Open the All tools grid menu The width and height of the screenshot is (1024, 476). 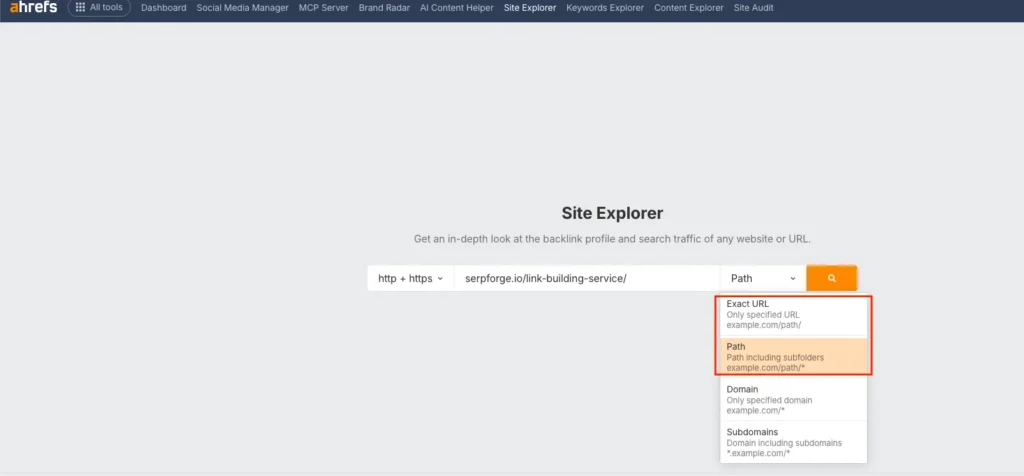tap(99, 8)
